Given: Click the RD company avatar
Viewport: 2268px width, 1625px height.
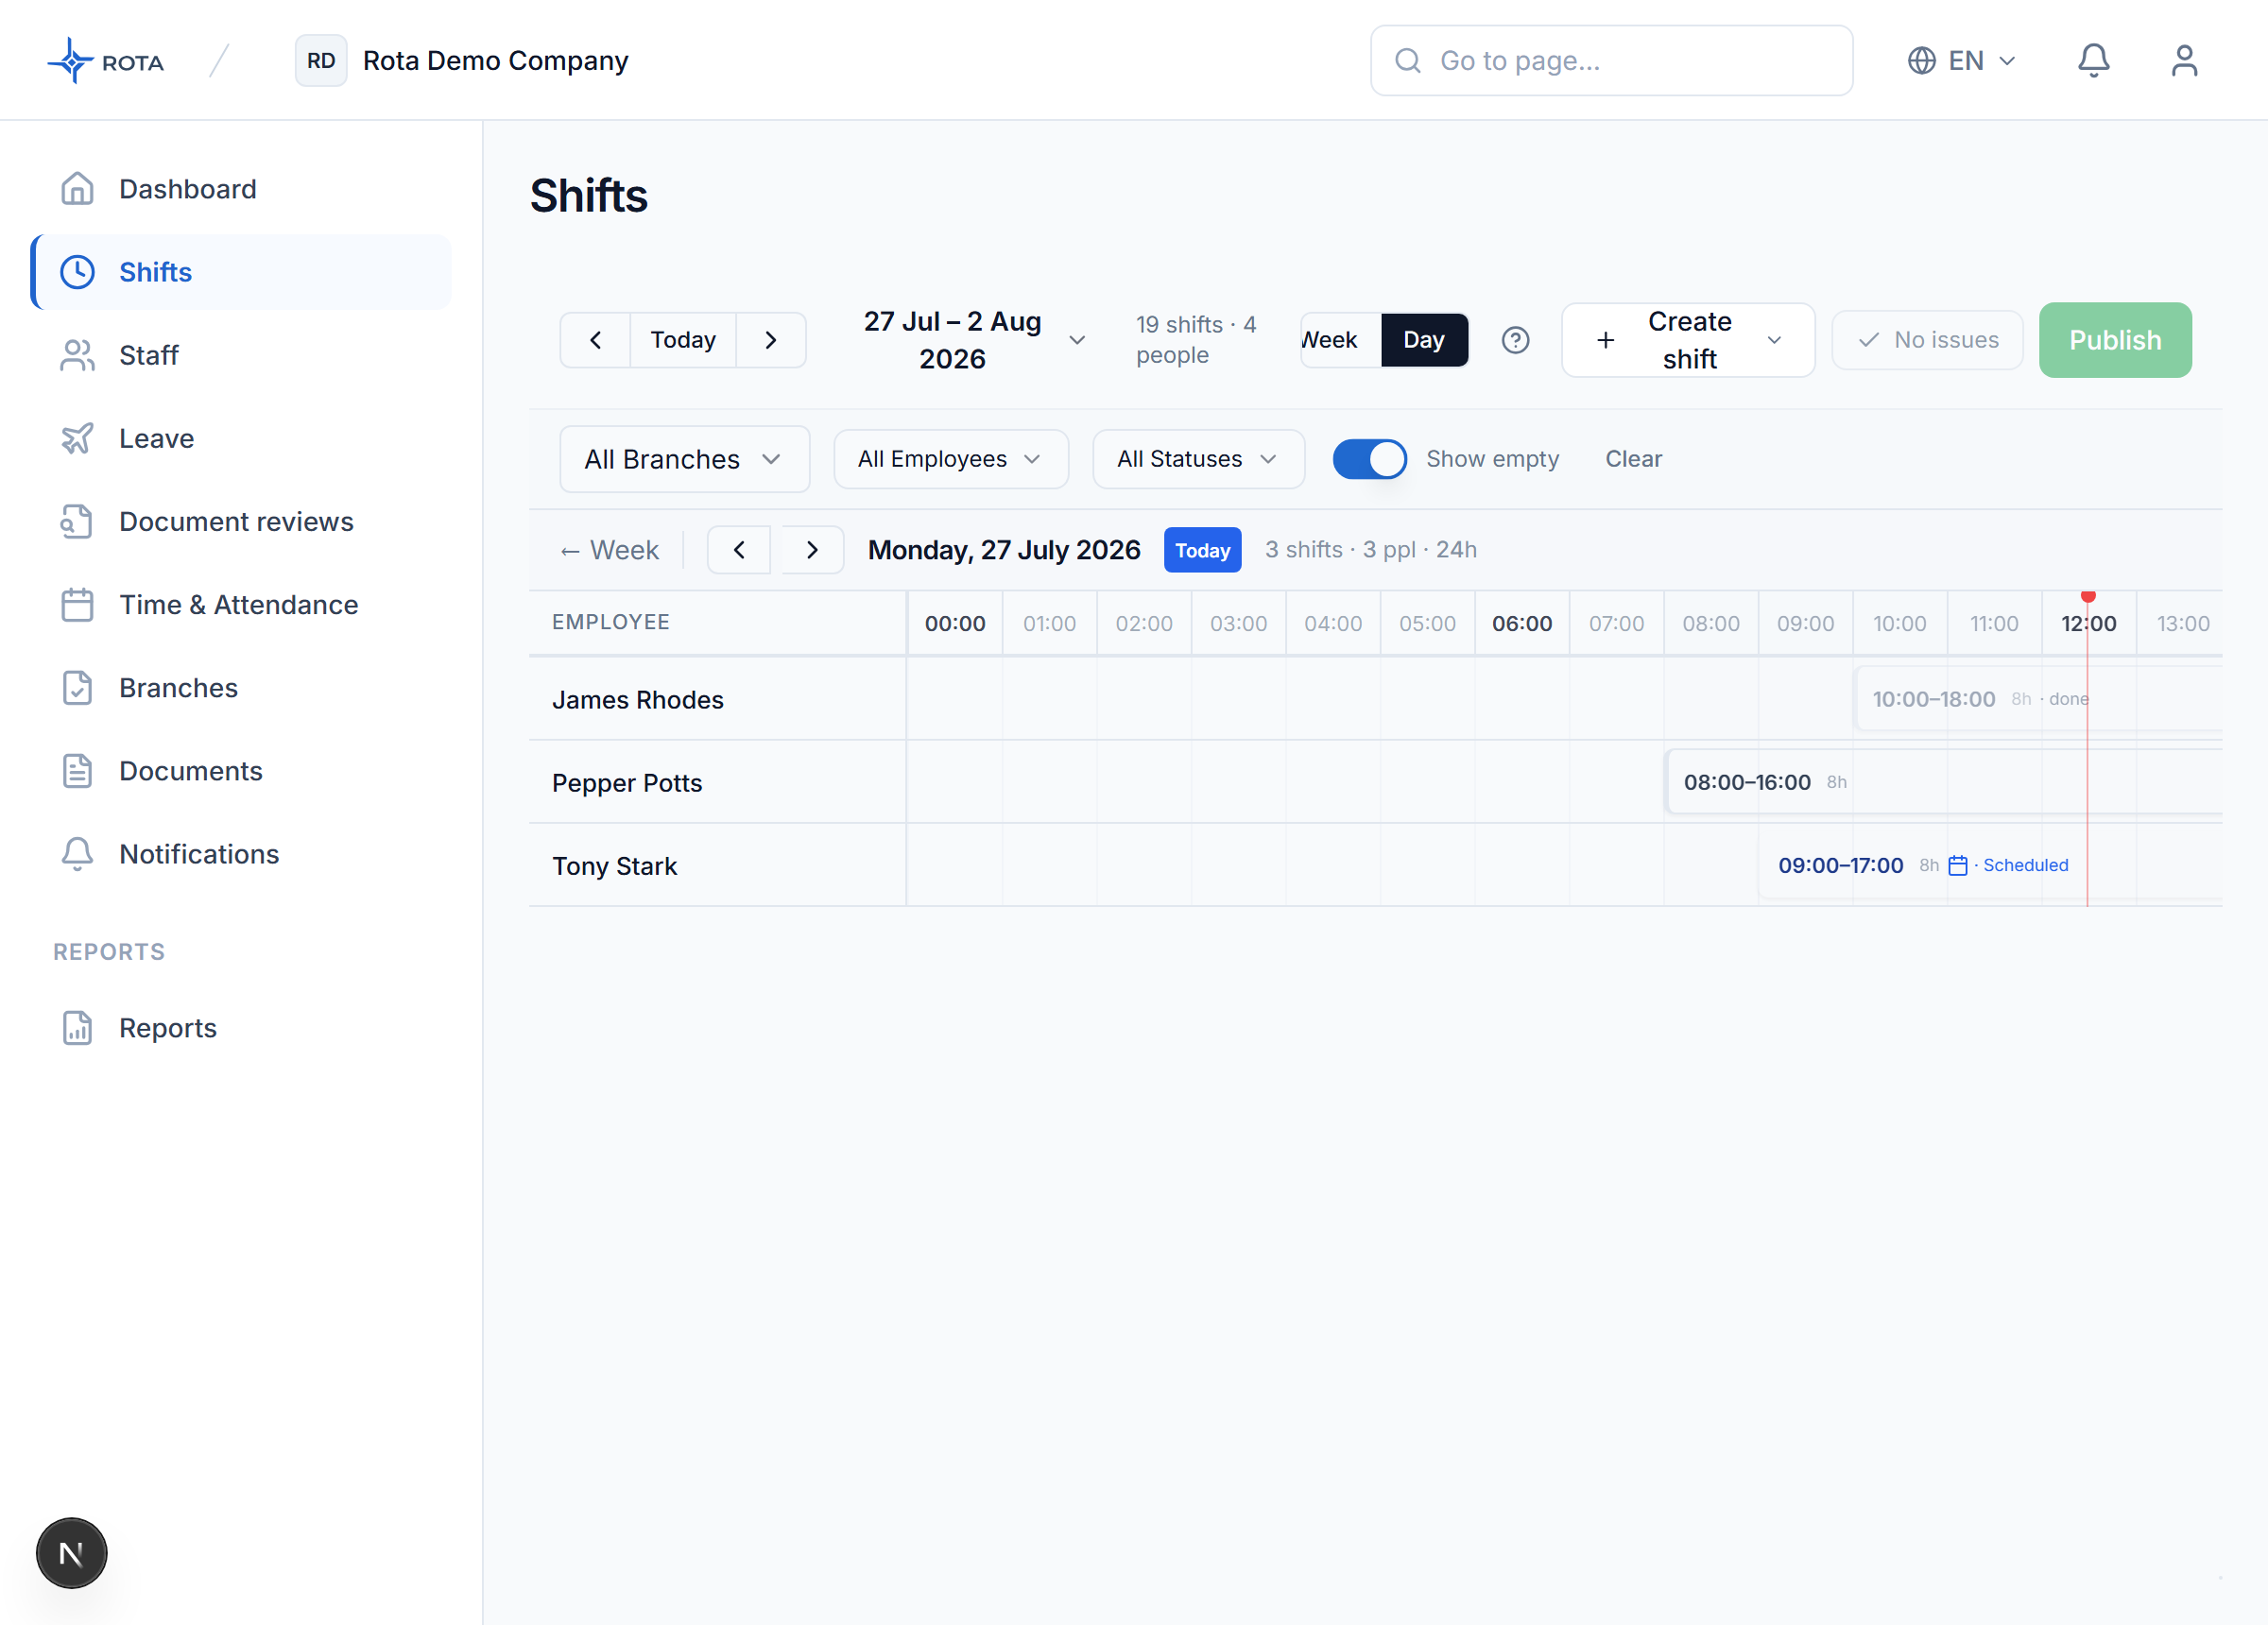Looking at the screenshot, I should pos(320,61).
